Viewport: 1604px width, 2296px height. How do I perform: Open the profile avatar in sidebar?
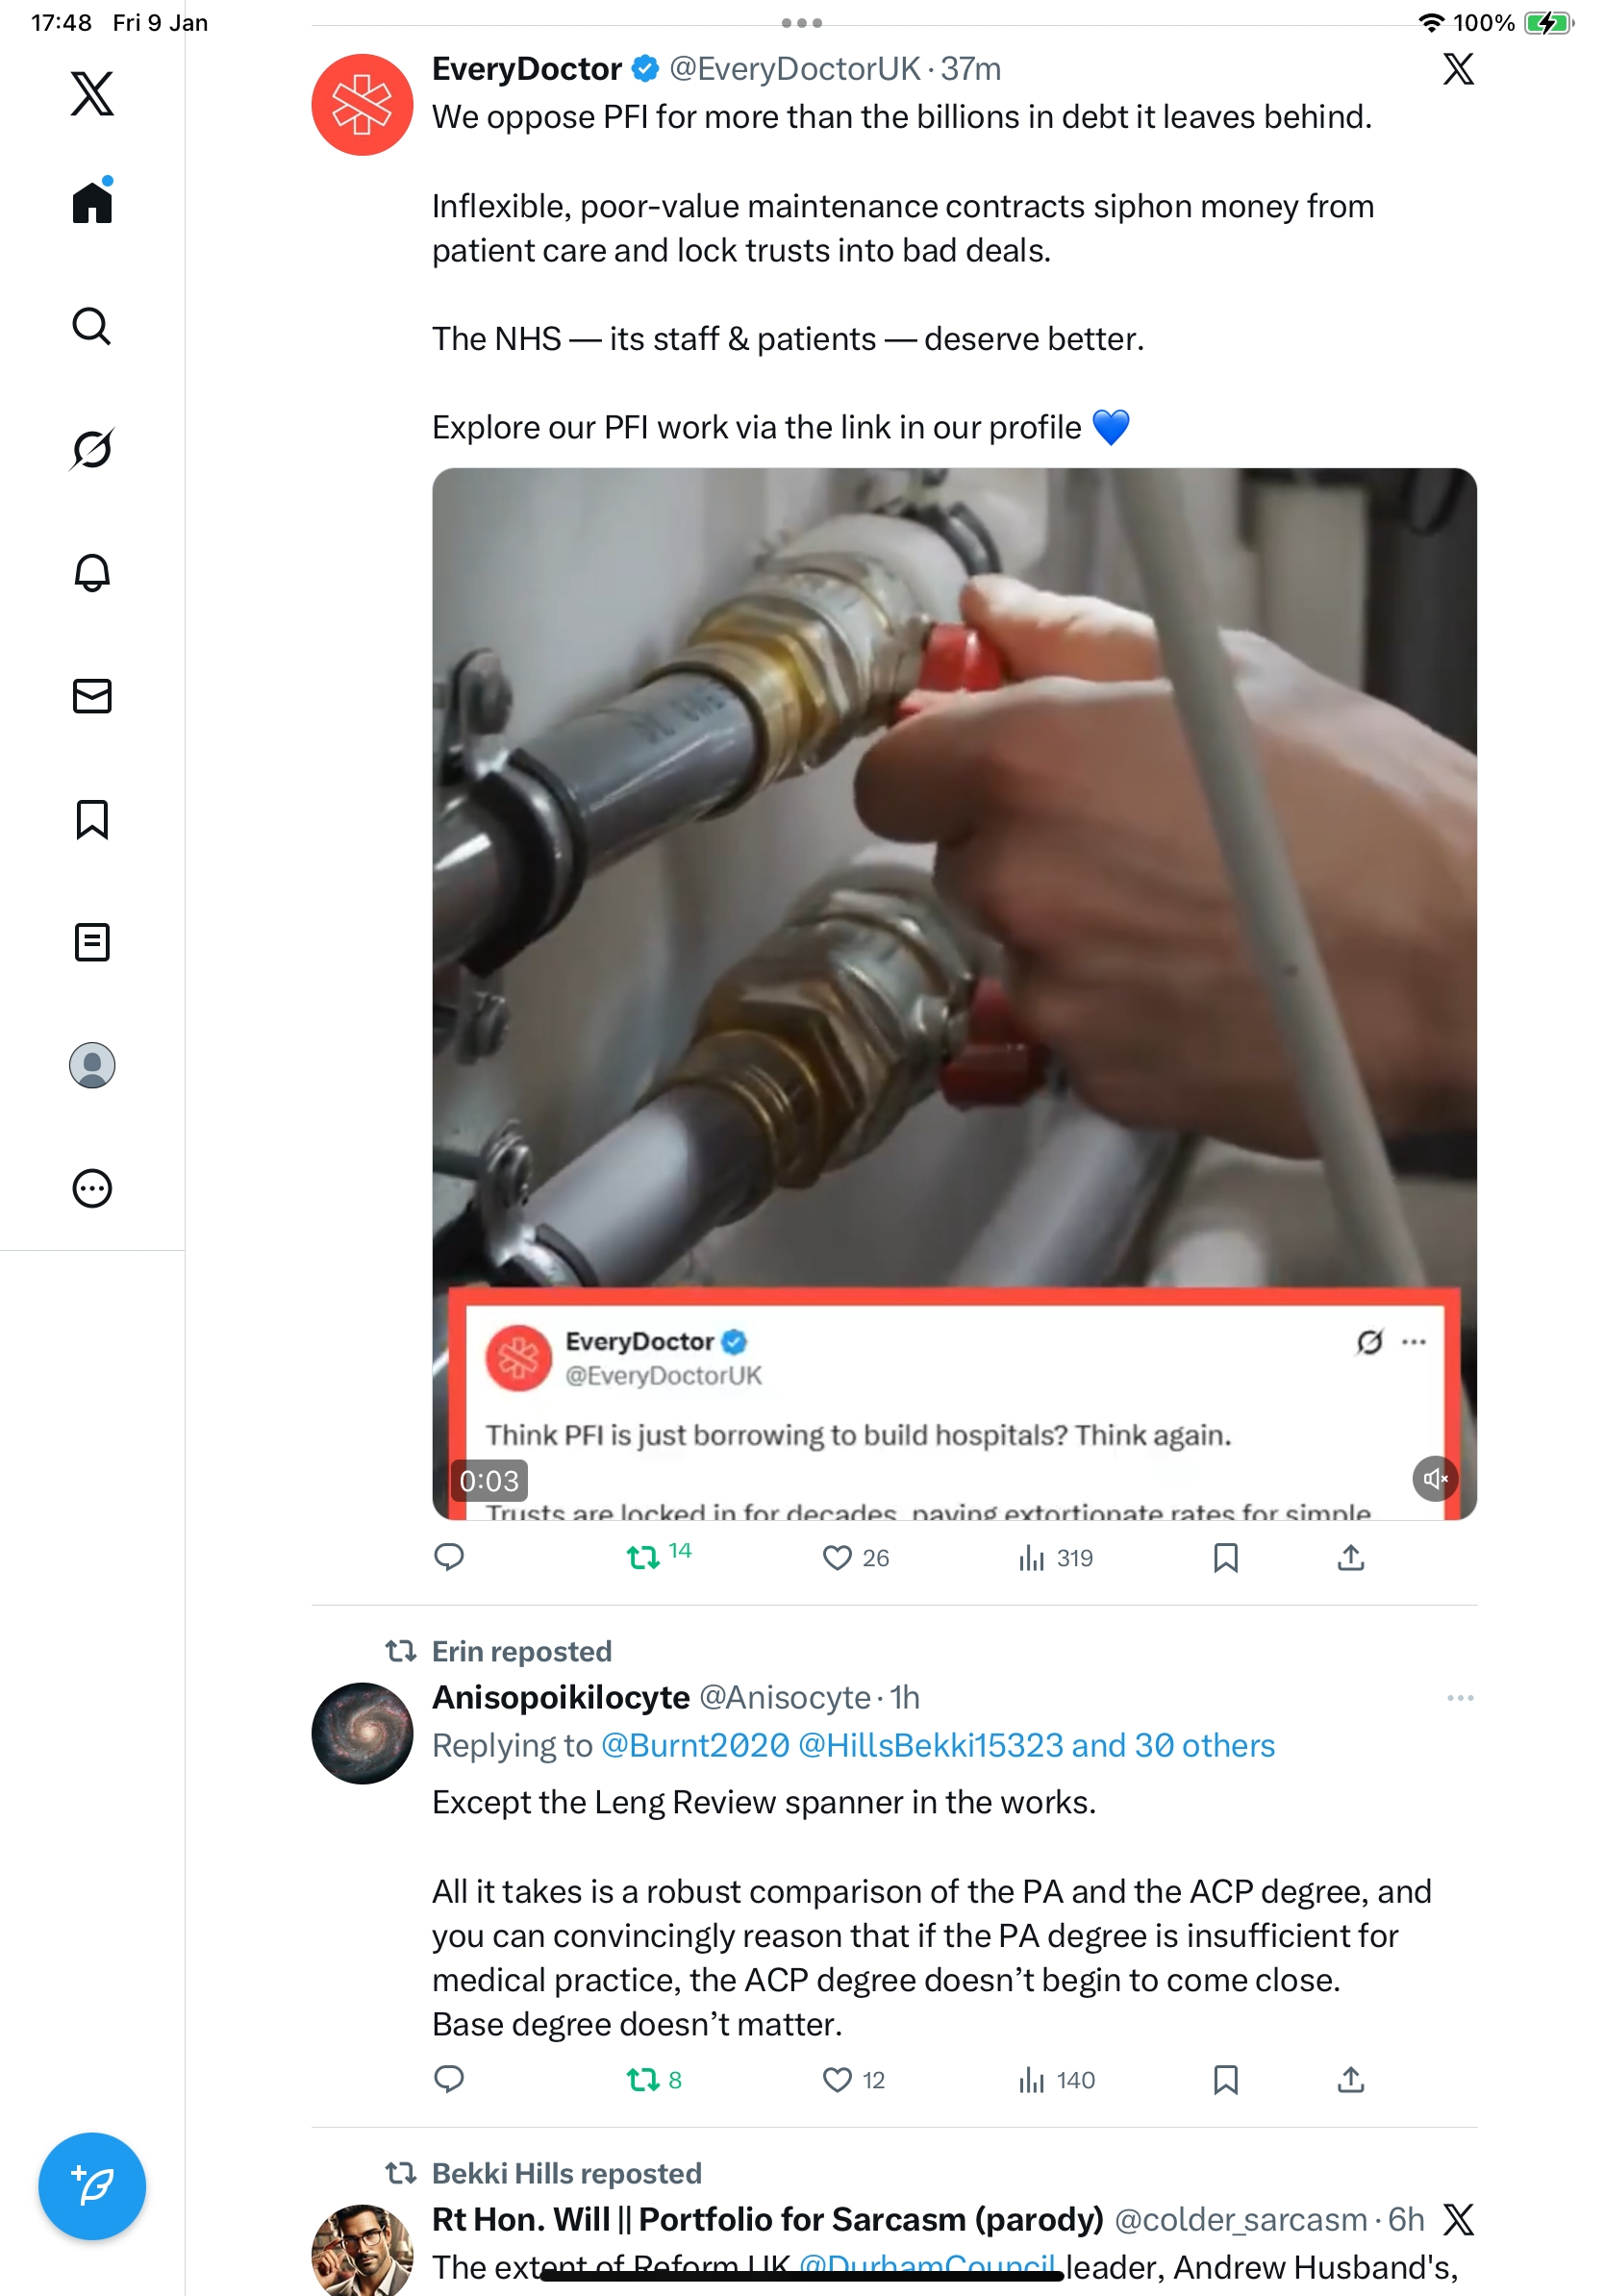92,1065
